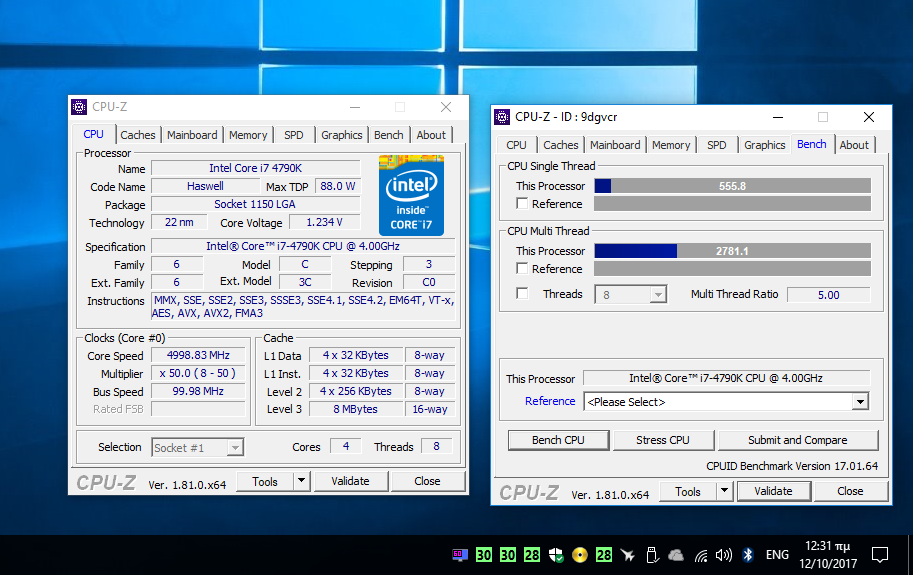
Task: Switch to Caches tab in left CPU-Z window
Action: pos(138,135)
